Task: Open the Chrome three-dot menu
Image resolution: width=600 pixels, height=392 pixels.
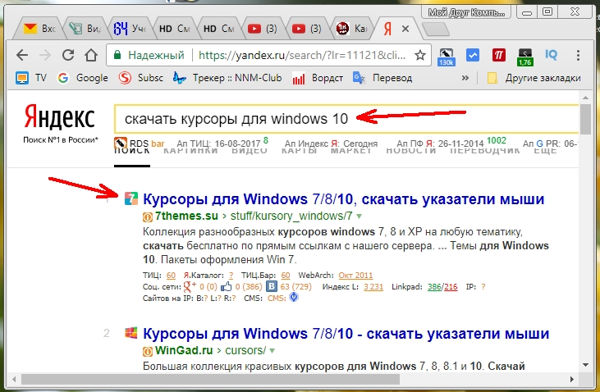Action: 578,56
